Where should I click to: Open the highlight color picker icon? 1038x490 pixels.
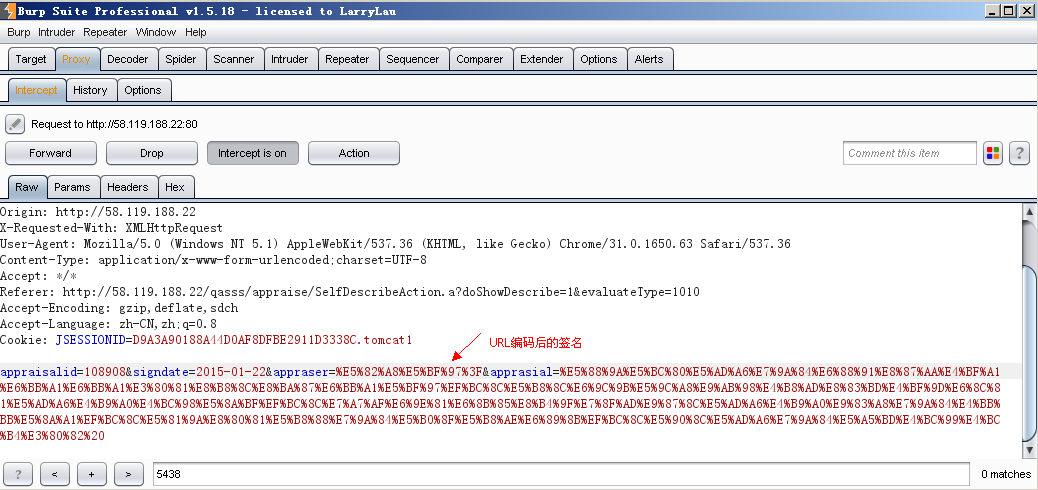click(x=992, y=153)
